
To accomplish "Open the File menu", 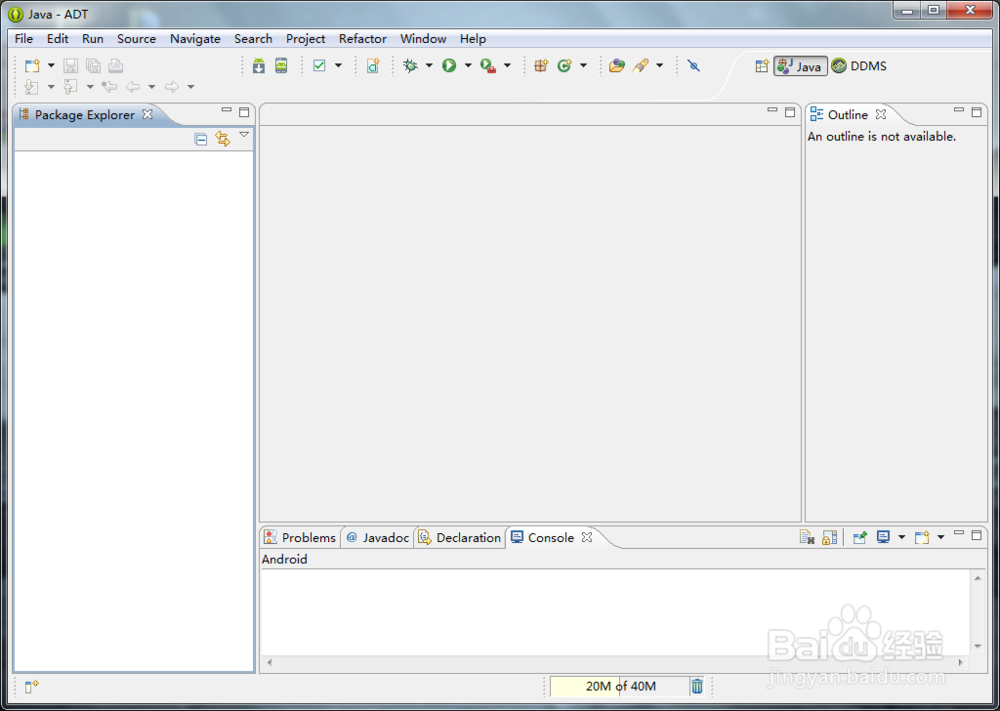I will (x=24, y=39).
